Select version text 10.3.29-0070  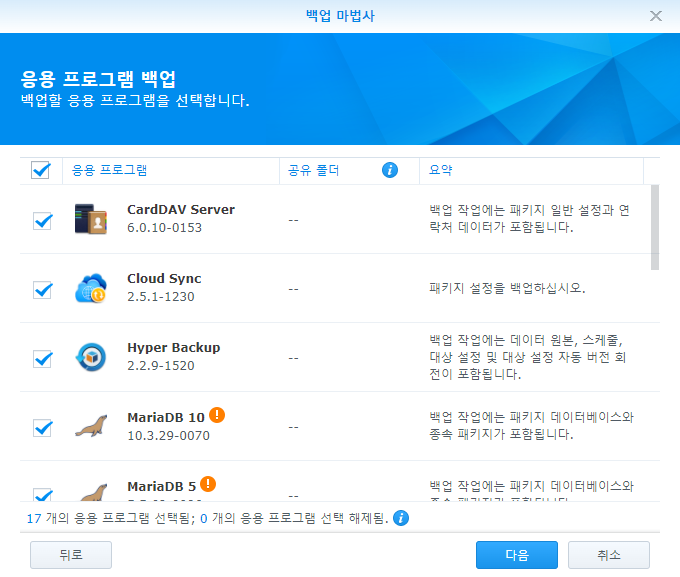click(168, 436)
